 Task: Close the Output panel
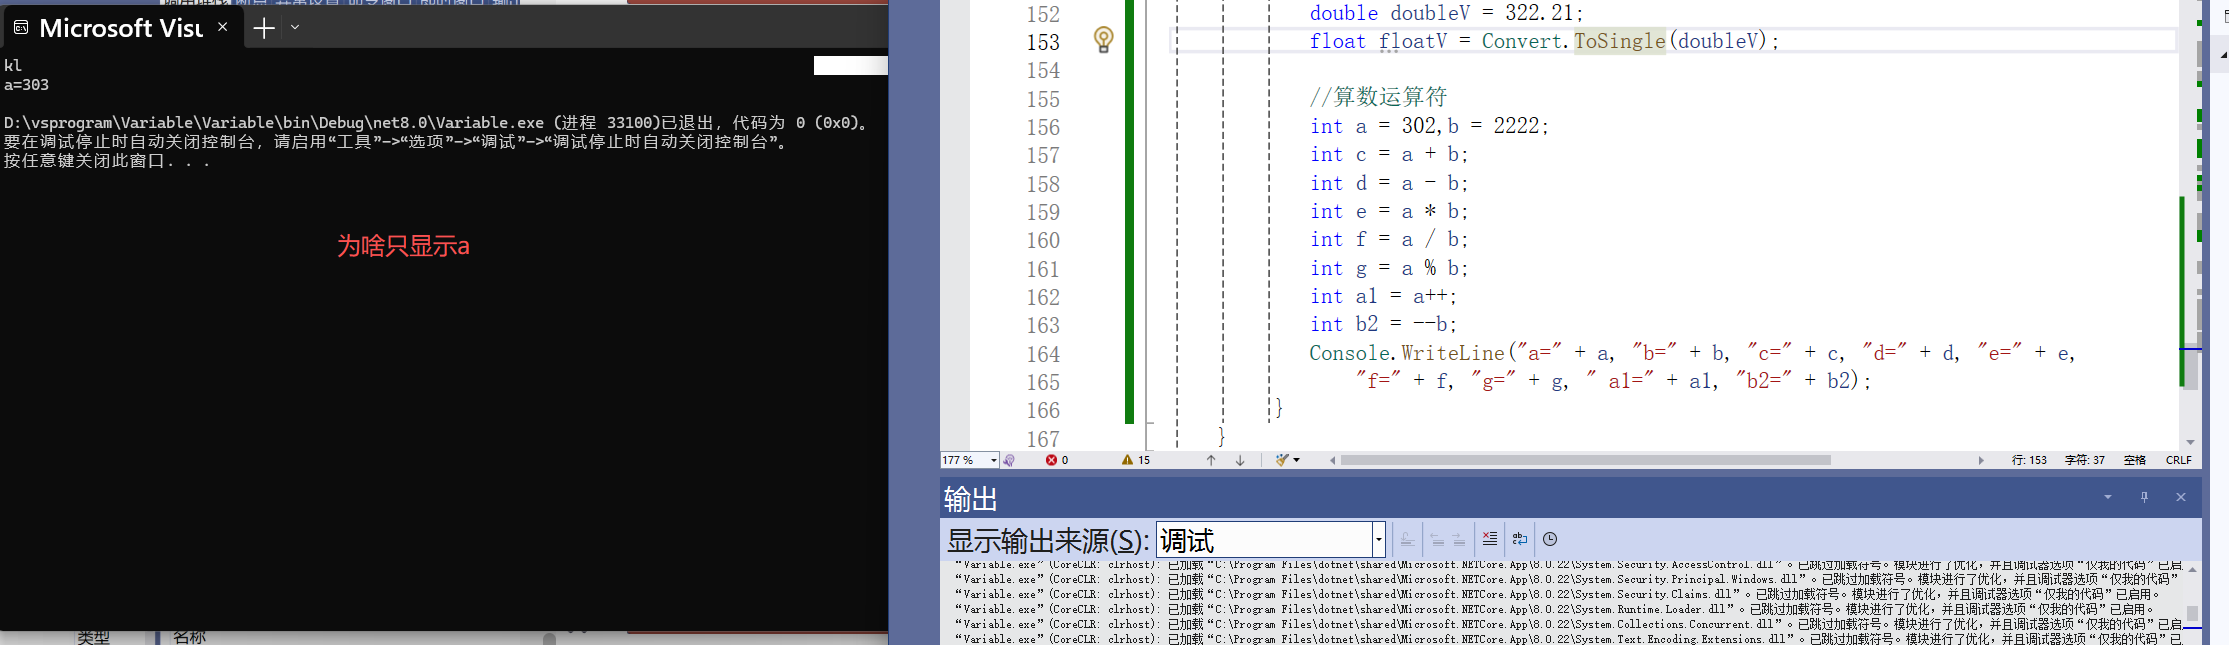[2181, 497]
